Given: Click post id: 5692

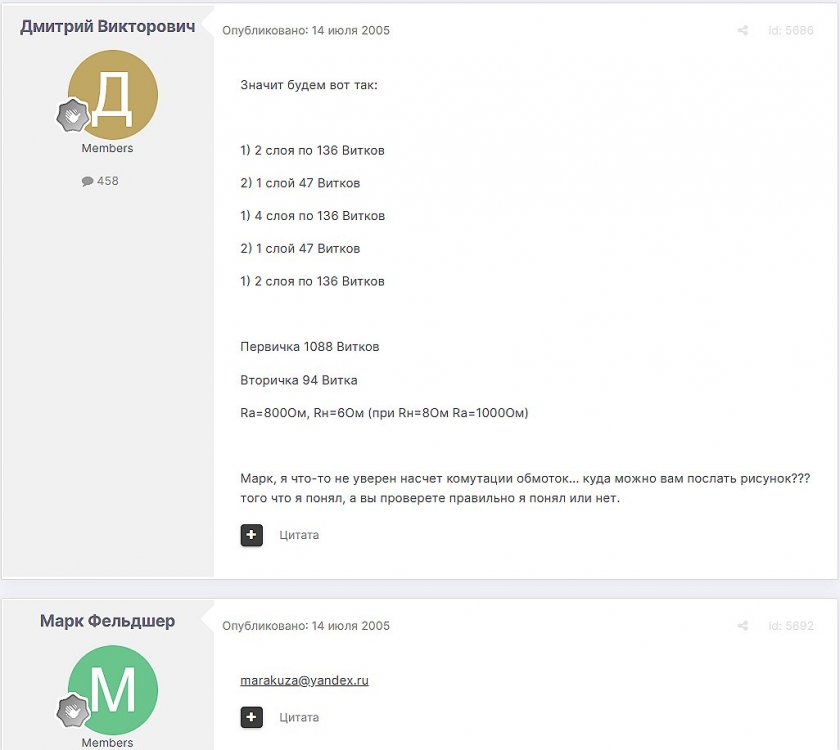Looking at the screenshot, I should point(790,626).
